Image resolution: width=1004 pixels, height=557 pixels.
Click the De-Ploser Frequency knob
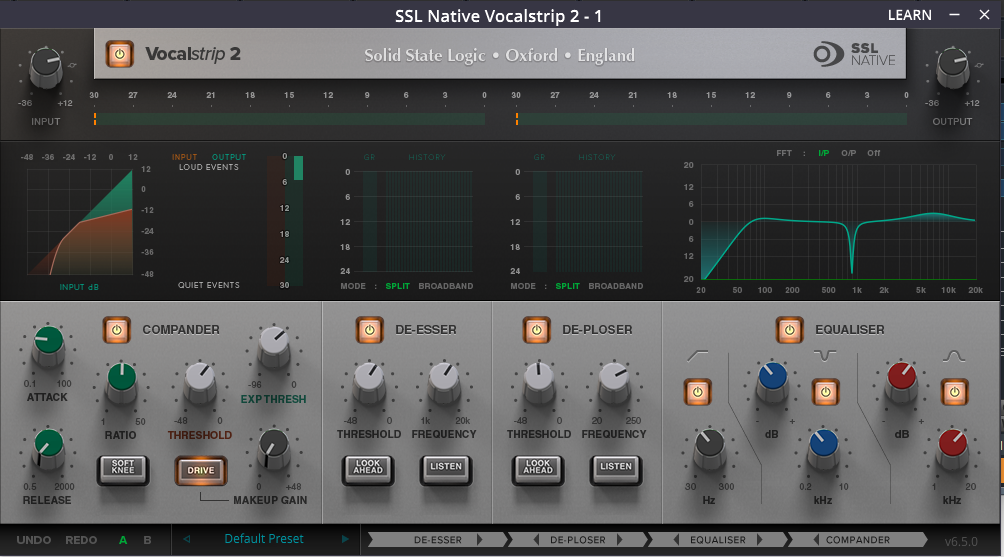(614, 381)
